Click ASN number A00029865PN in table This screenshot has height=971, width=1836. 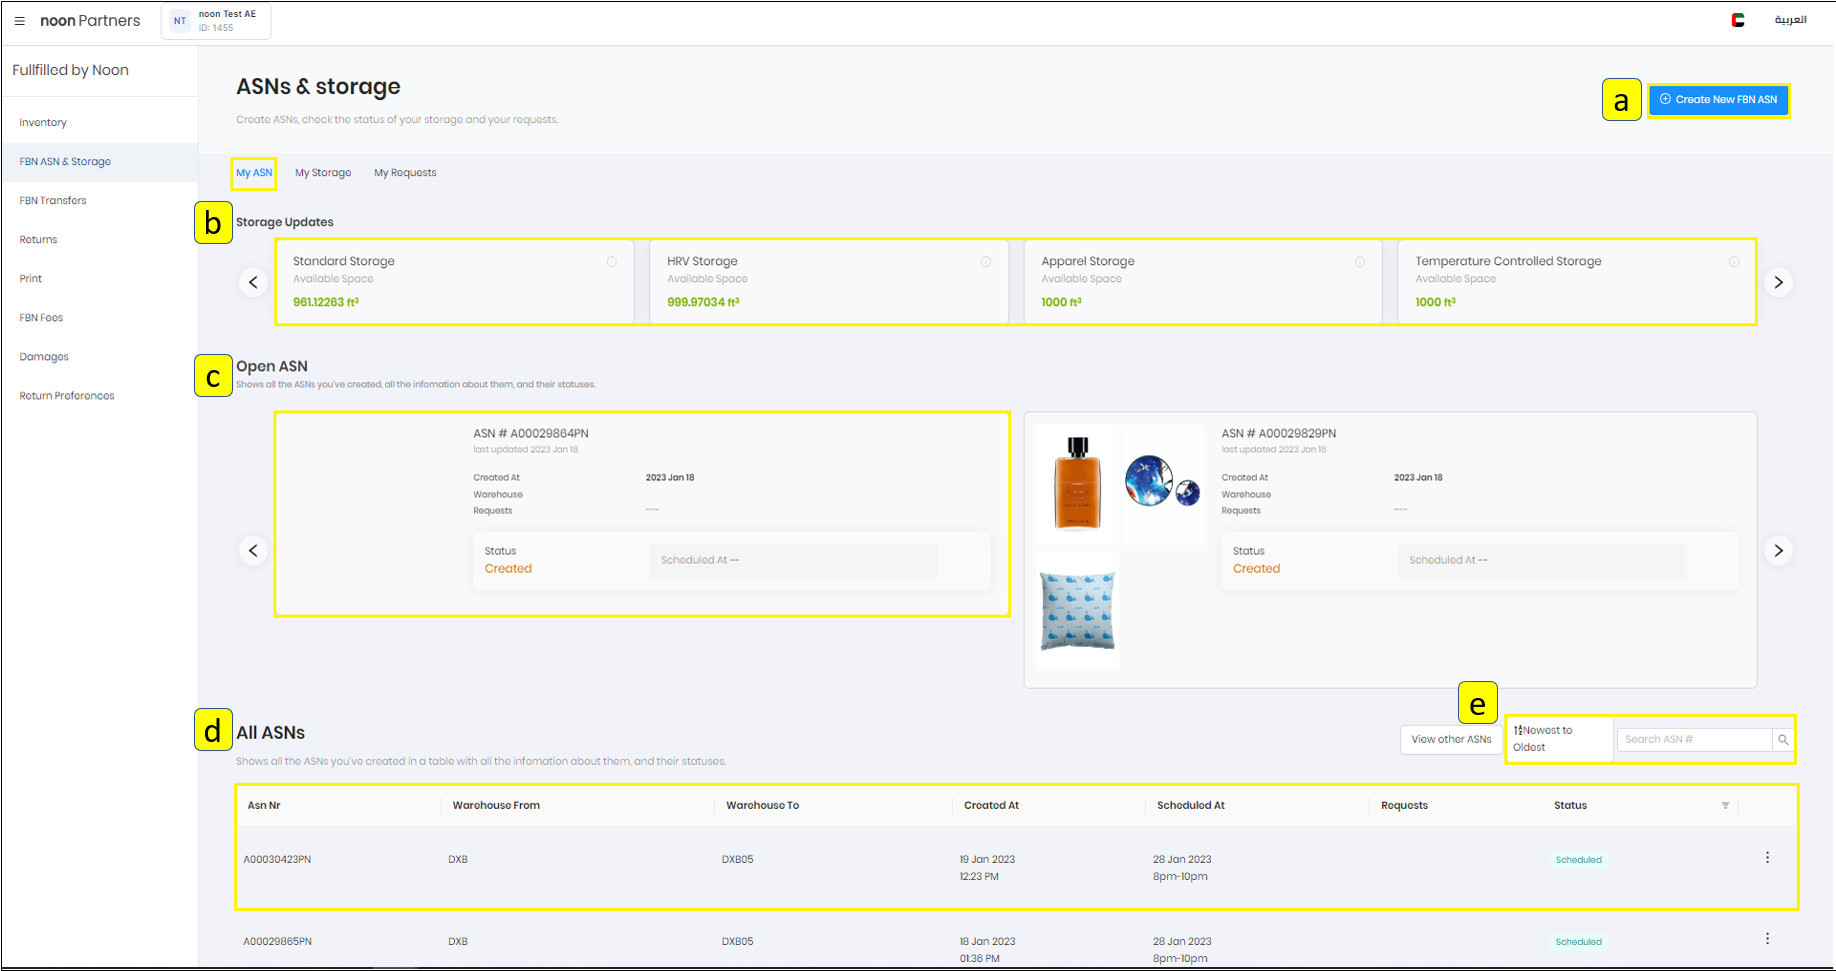(x=277, y=942)
